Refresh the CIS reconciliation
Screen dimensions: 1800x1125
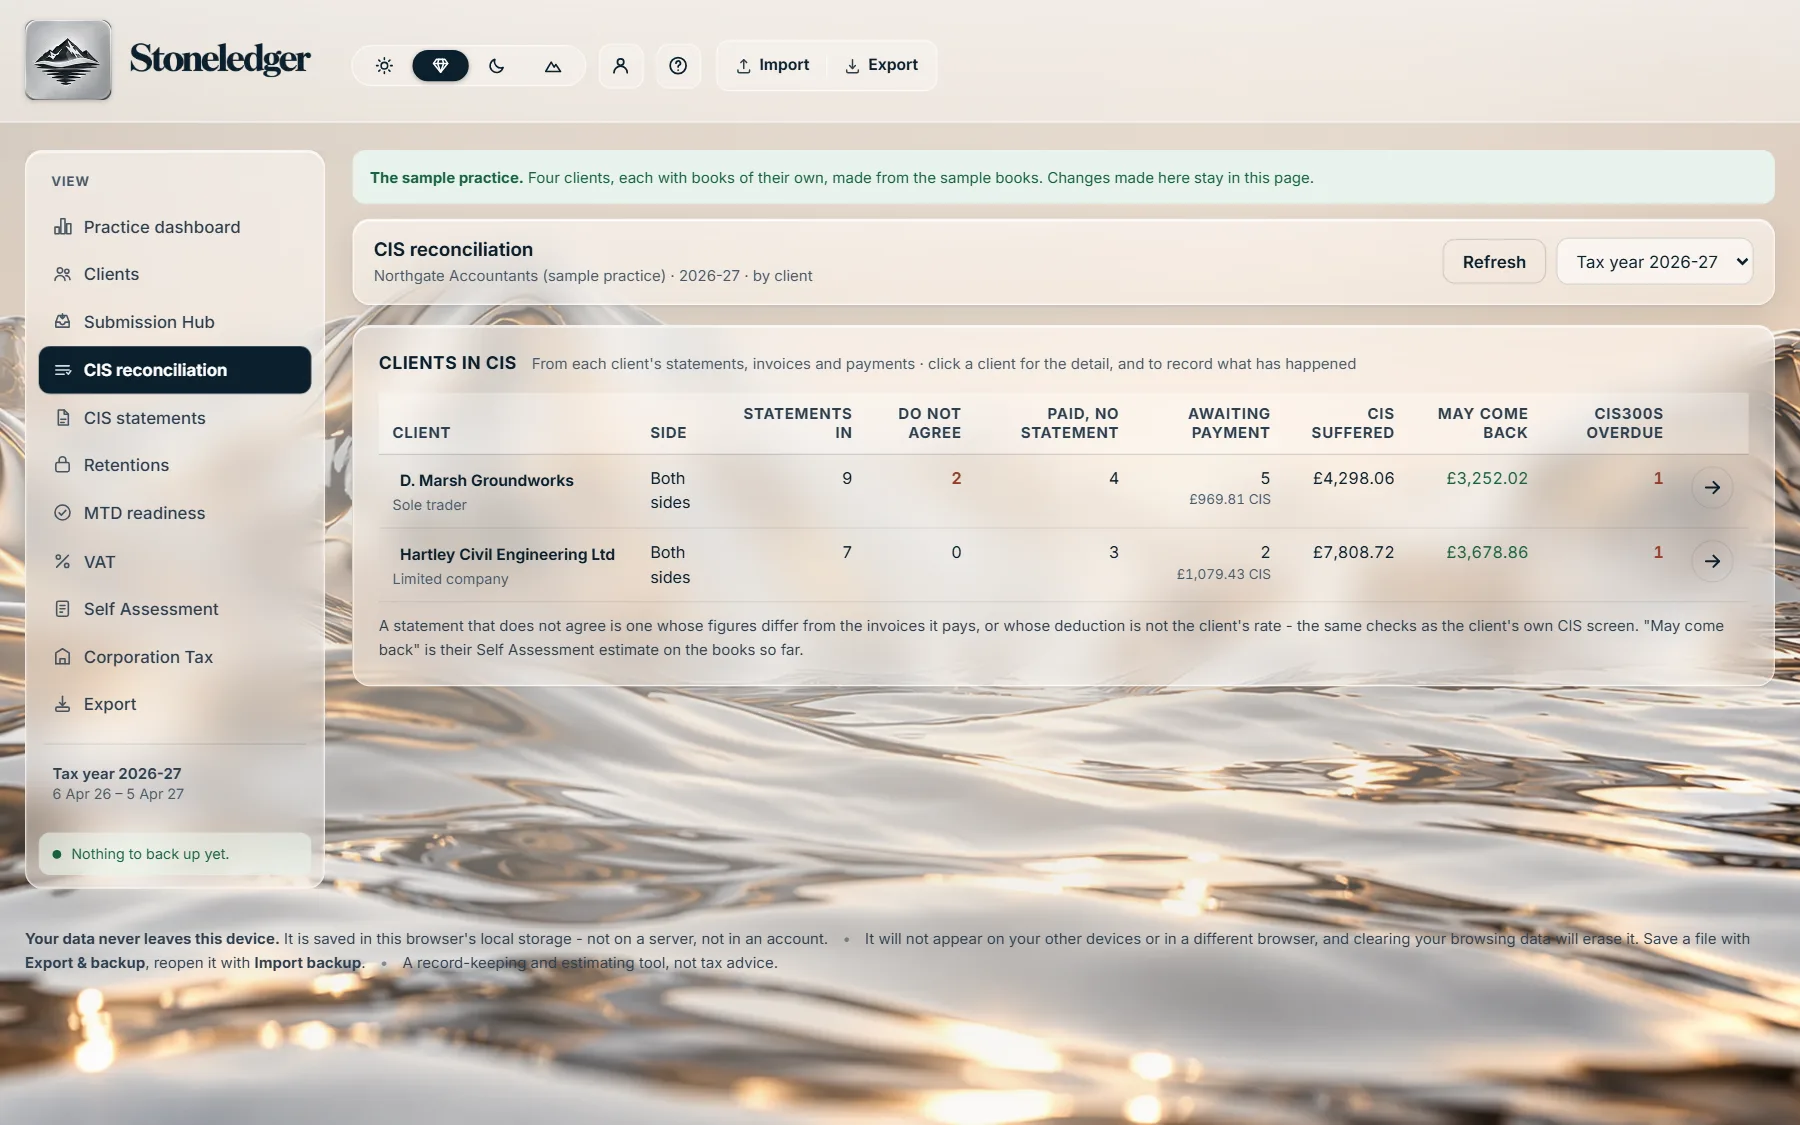click(x=1494, y=262)
